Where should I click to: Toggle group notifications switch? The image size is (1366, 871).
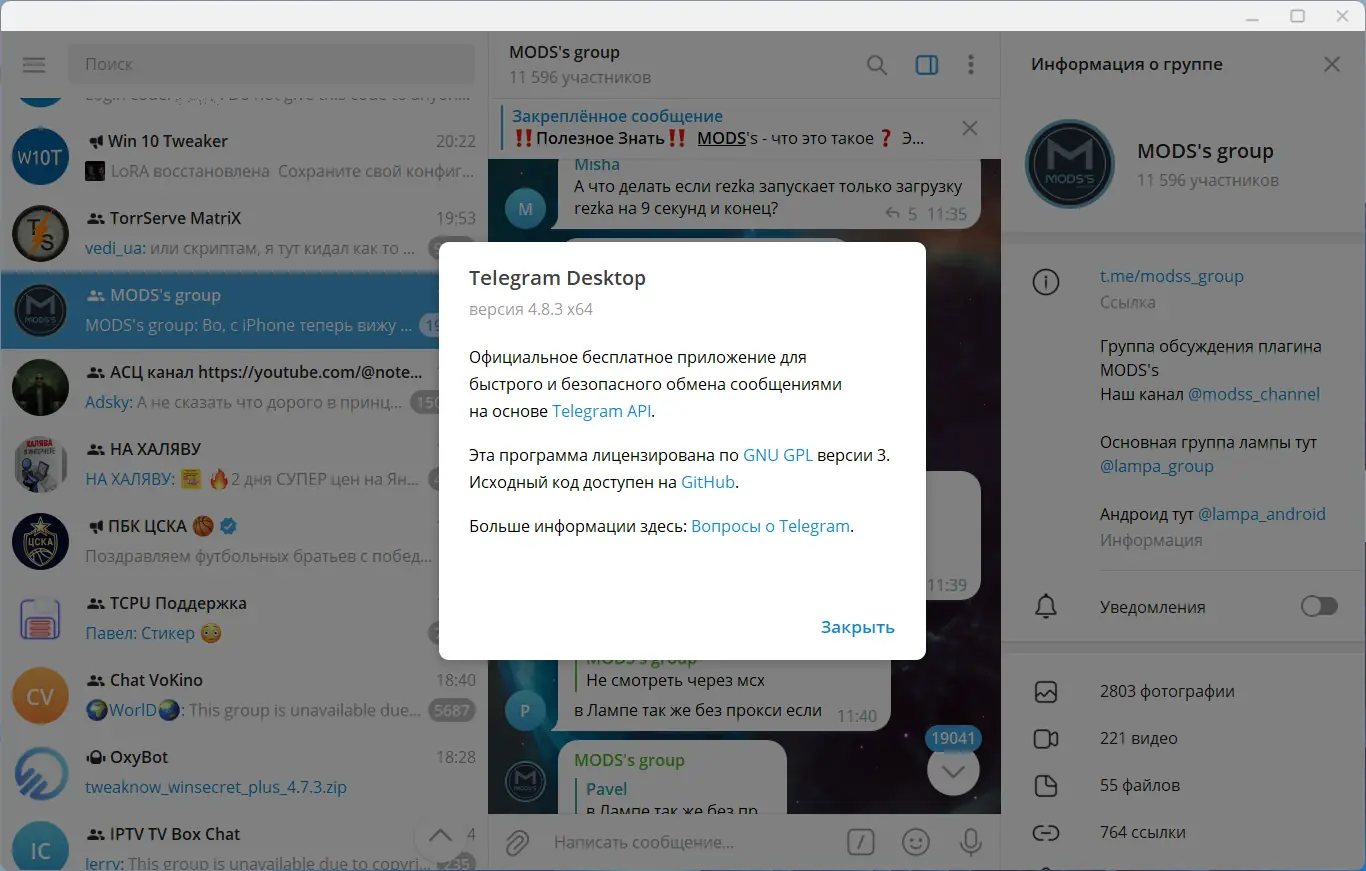(x=1319, y=606)
